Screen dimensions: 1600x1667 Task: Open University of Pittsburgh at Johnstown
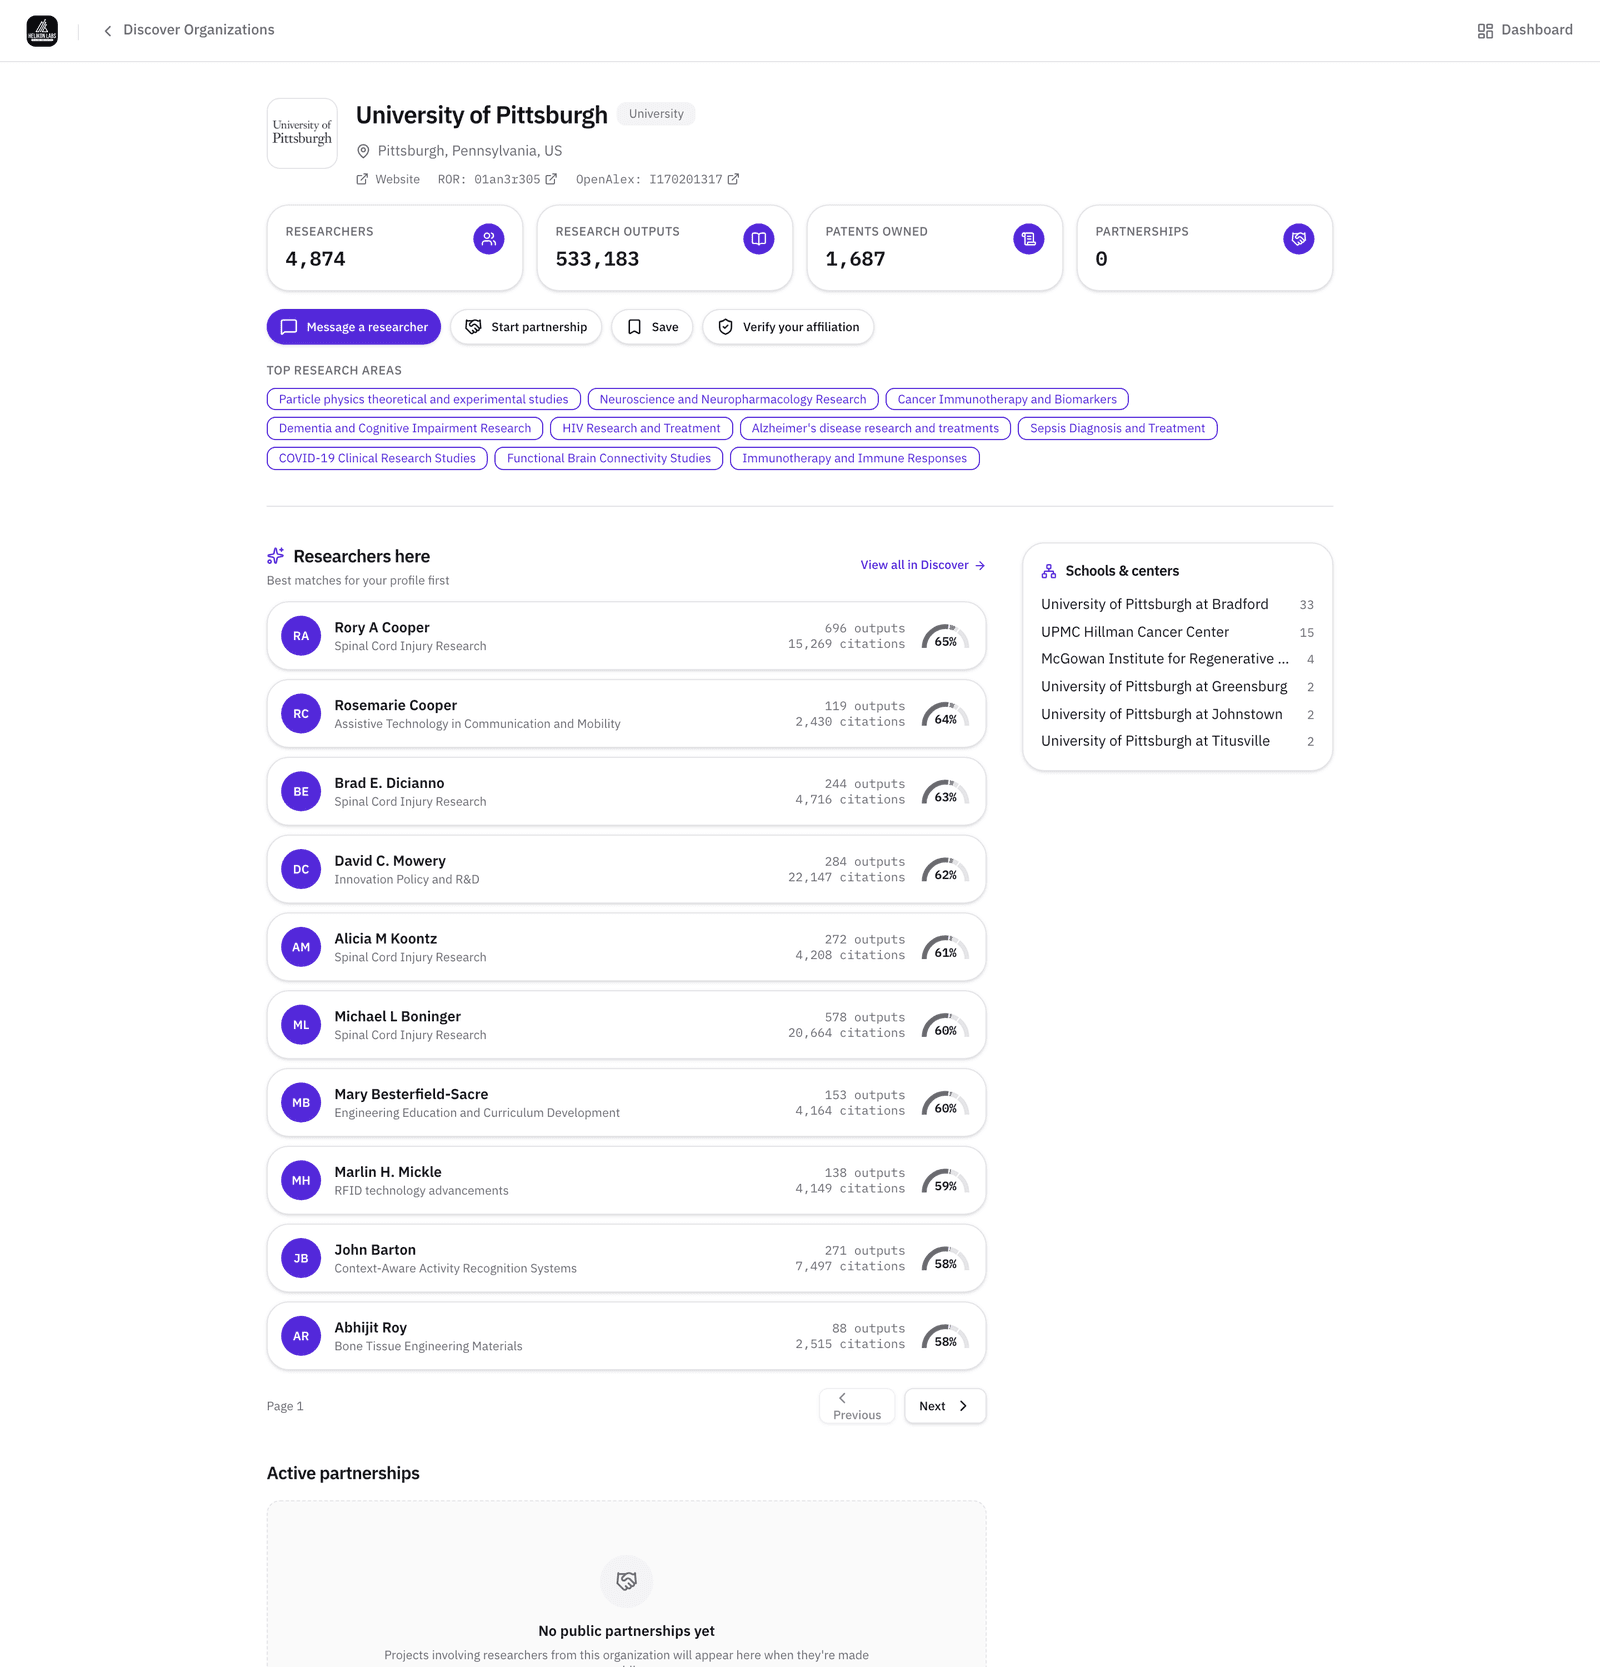(1177, 714)
